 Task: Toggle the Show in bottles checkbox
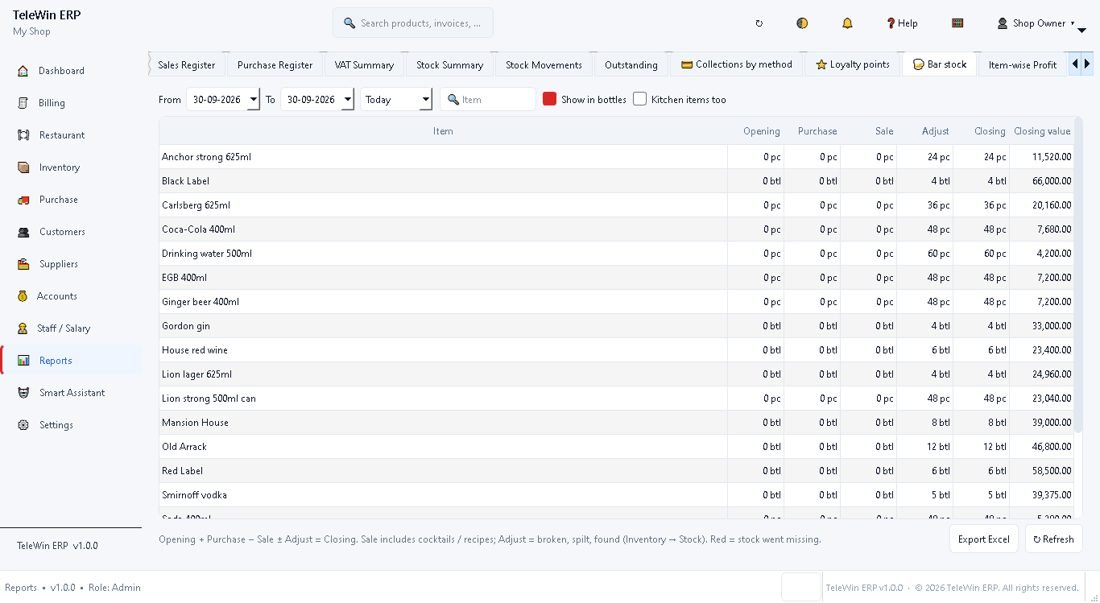pyautogui.click(x=549, y=100)
